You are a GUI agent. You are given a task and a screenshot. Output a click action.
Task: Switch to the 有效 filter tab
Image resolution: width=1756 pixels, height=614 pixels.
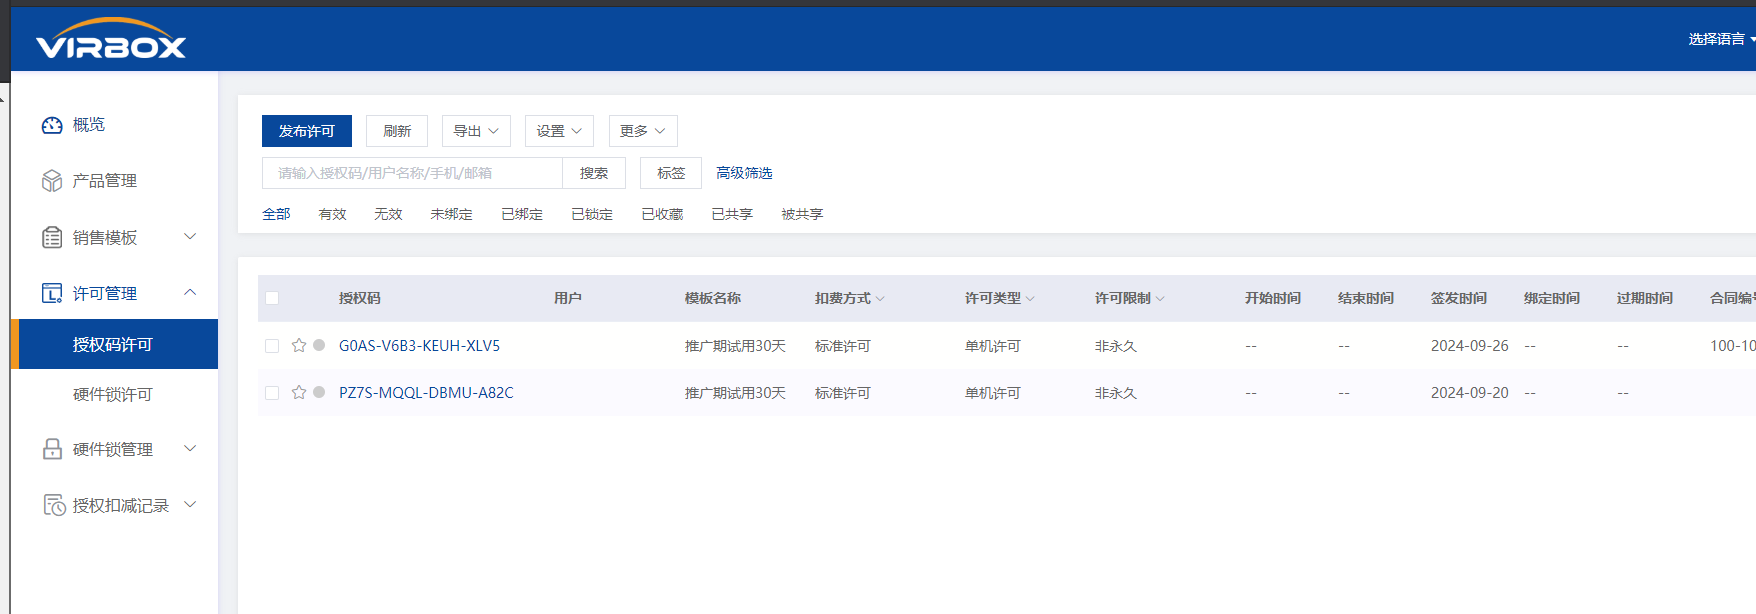(x=332, y=214)
